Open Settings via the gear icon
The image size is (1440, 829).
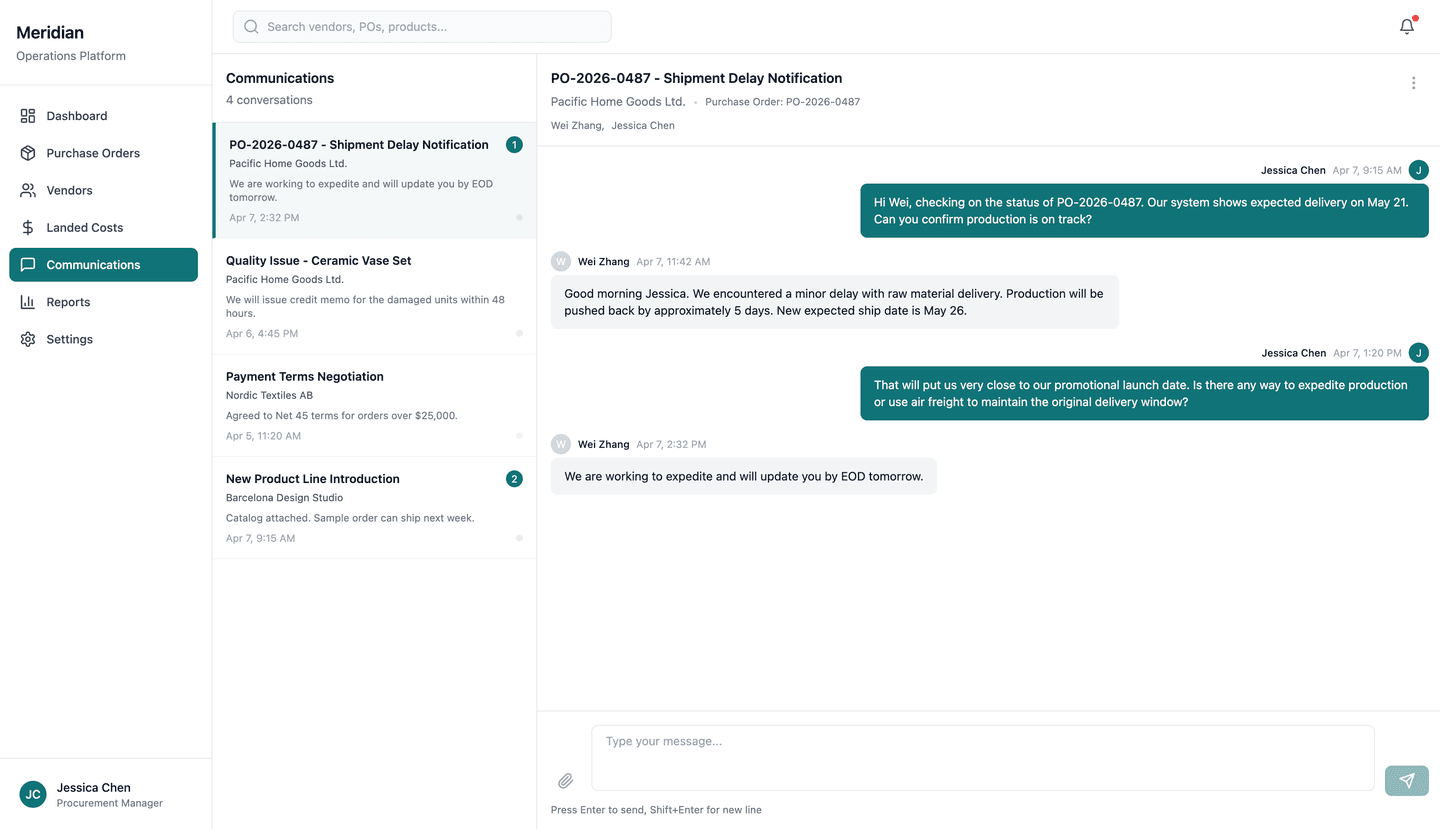[28, 339]
